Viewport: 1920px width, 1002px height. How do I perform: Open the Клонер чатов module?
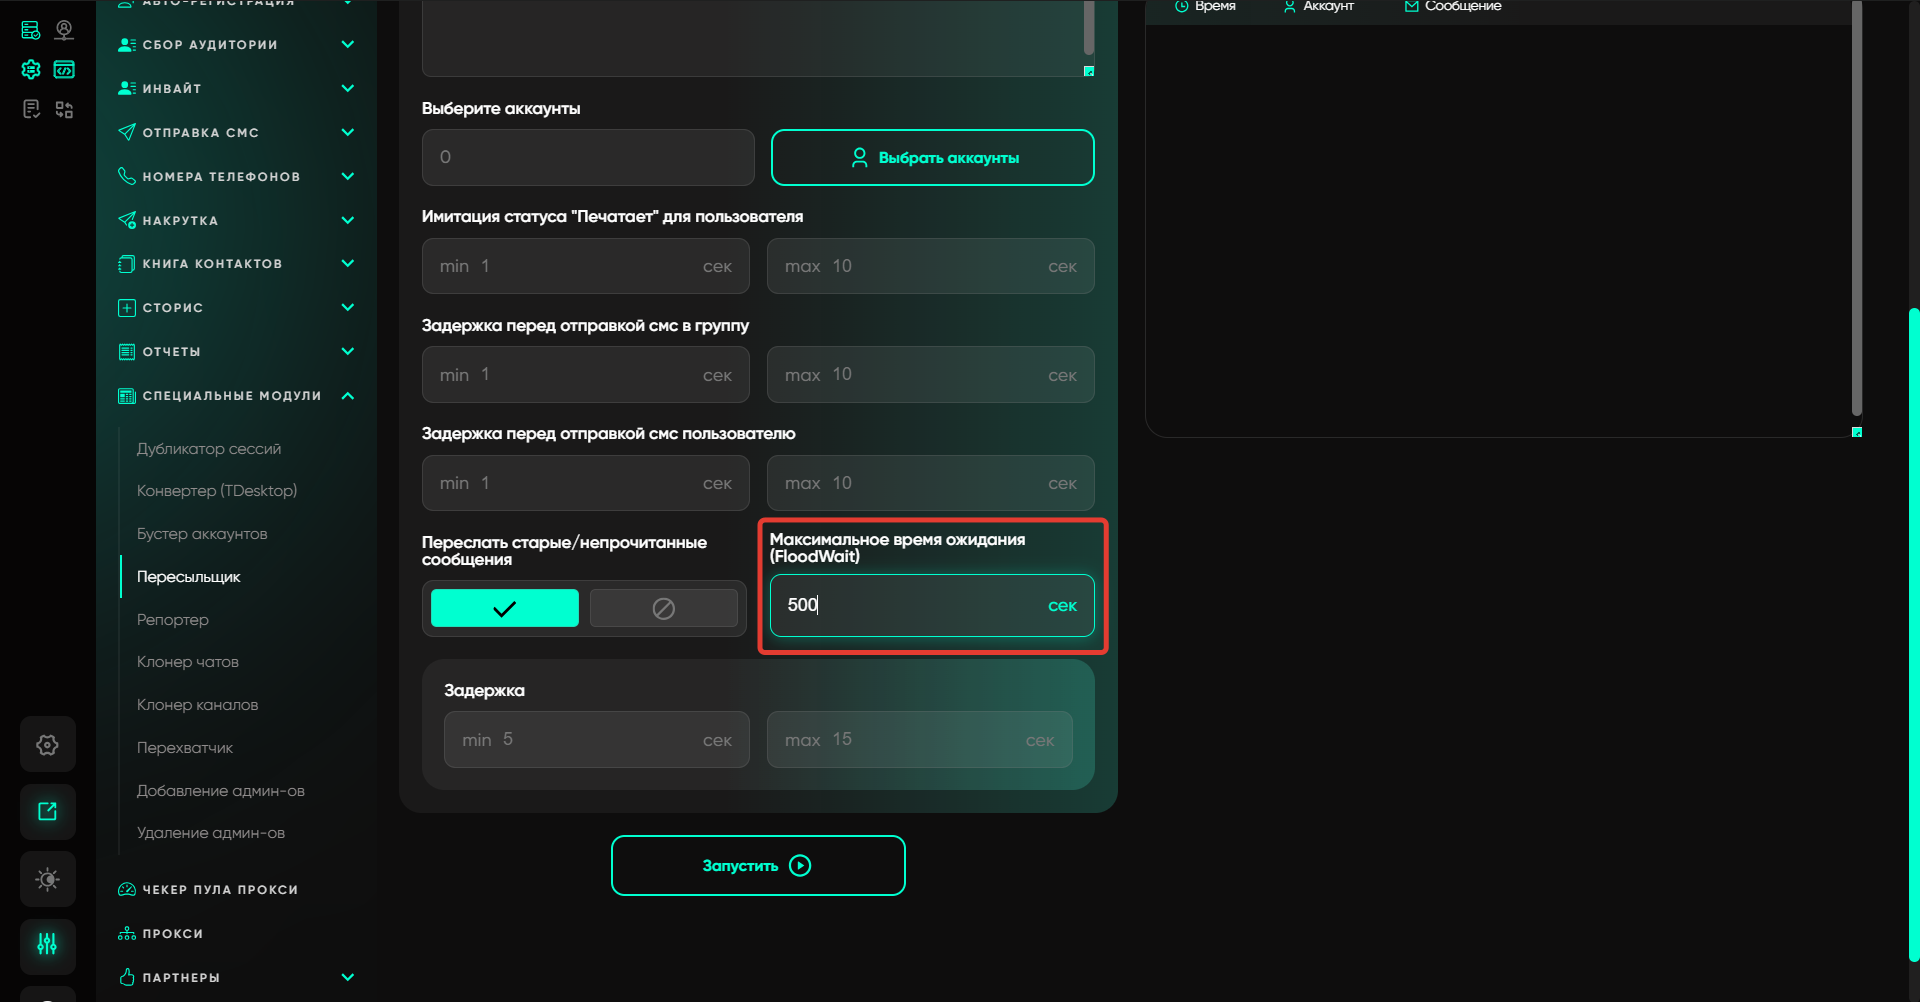click(x=188, y=662)
